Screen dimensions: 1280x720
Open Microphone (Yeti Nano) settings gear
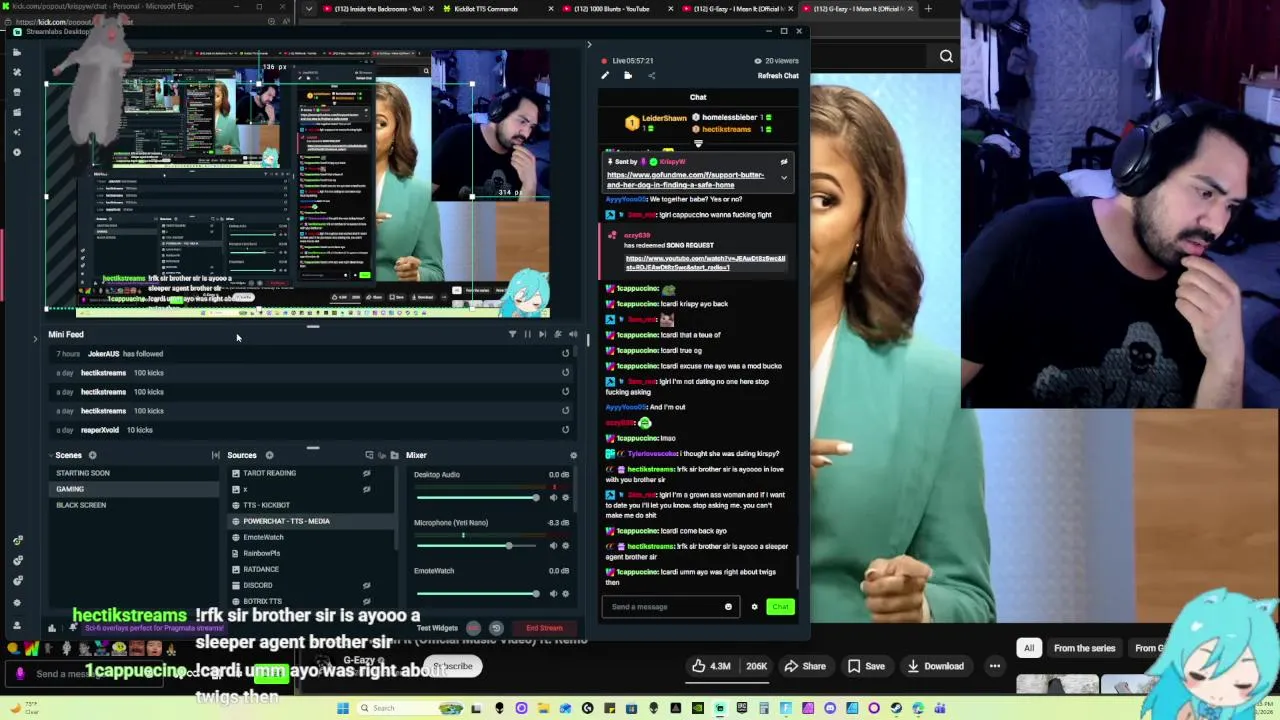(565, 545)
